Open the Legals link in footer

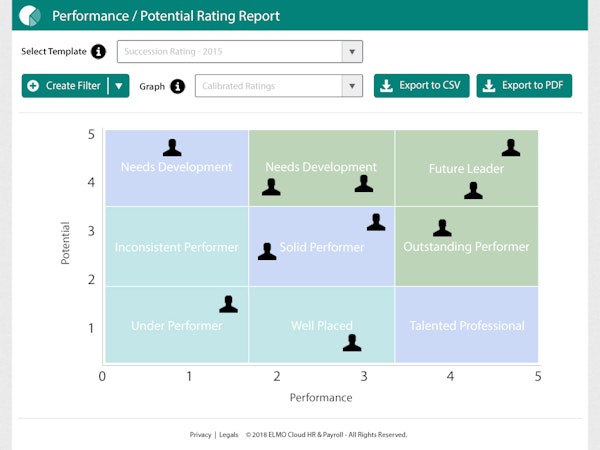tap(228, 435)
